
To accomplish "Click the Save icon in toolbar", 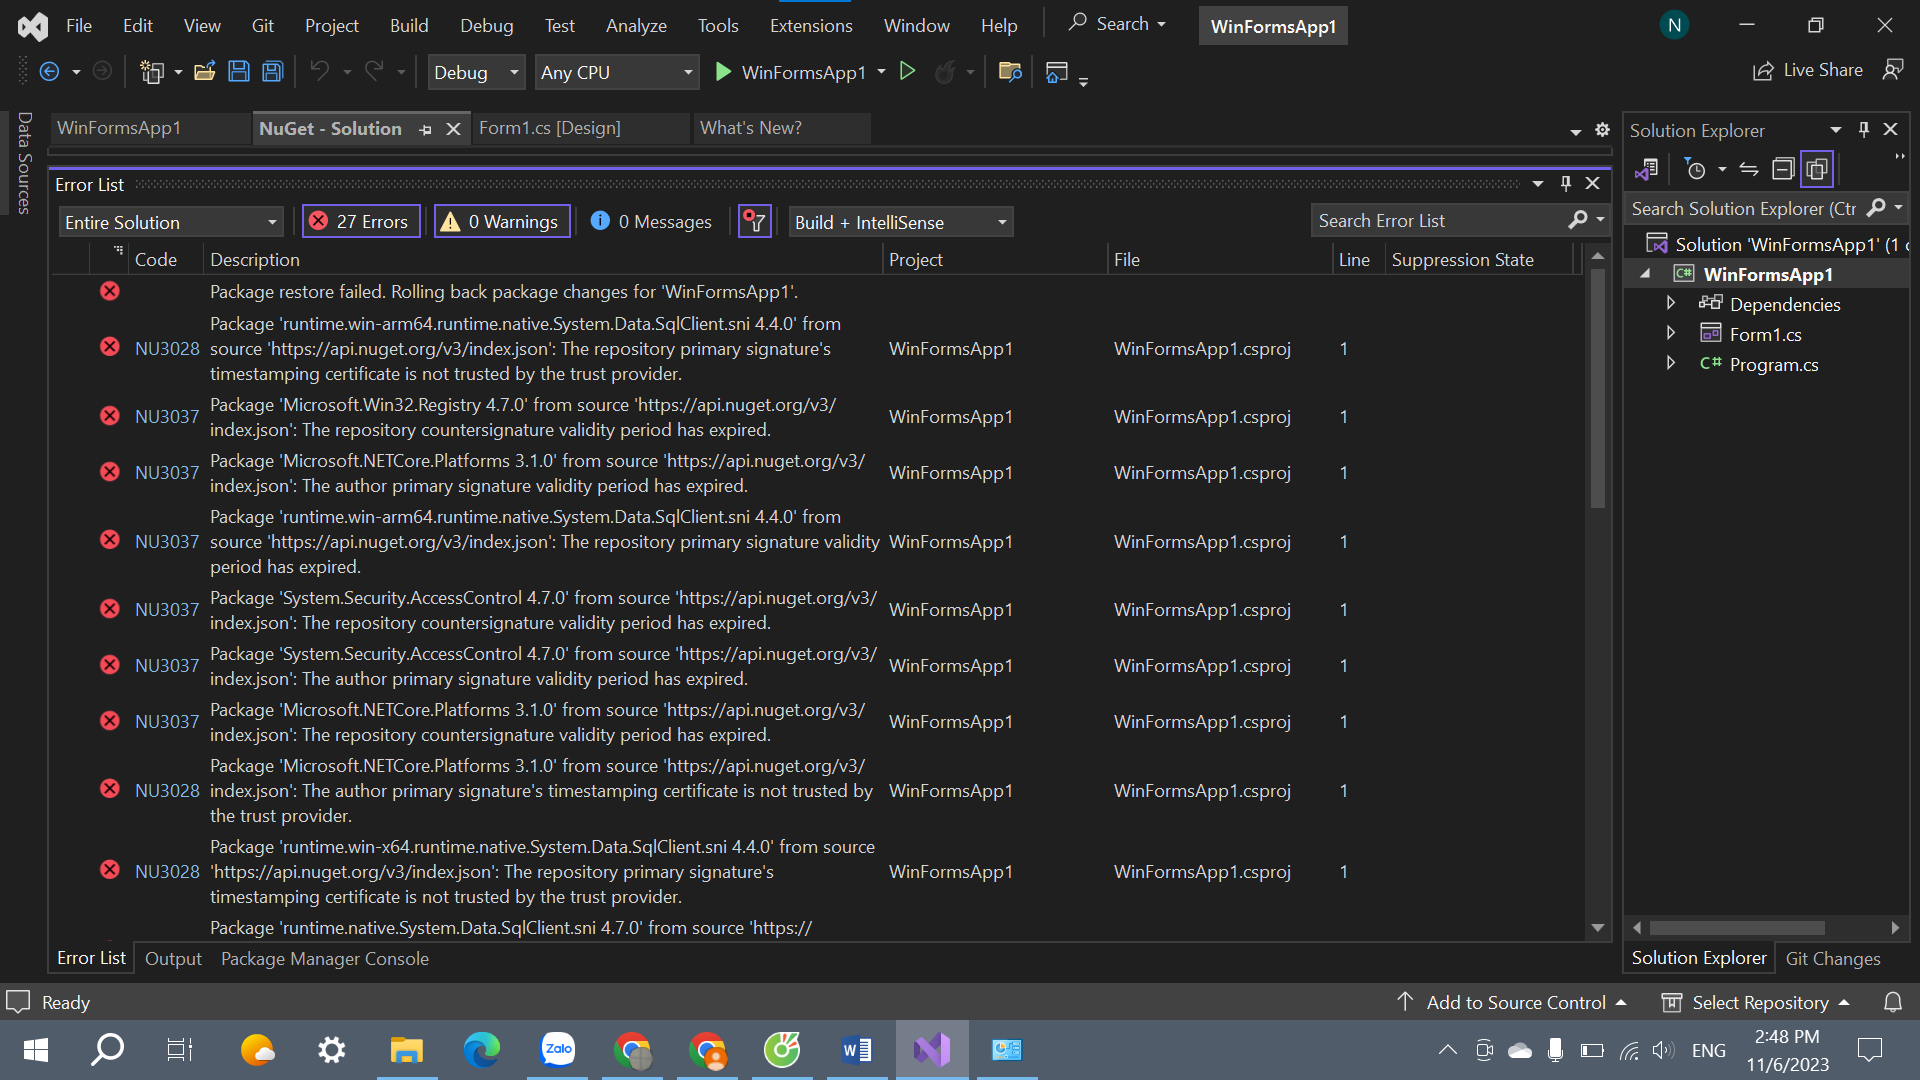I will (x=239, y=72).
